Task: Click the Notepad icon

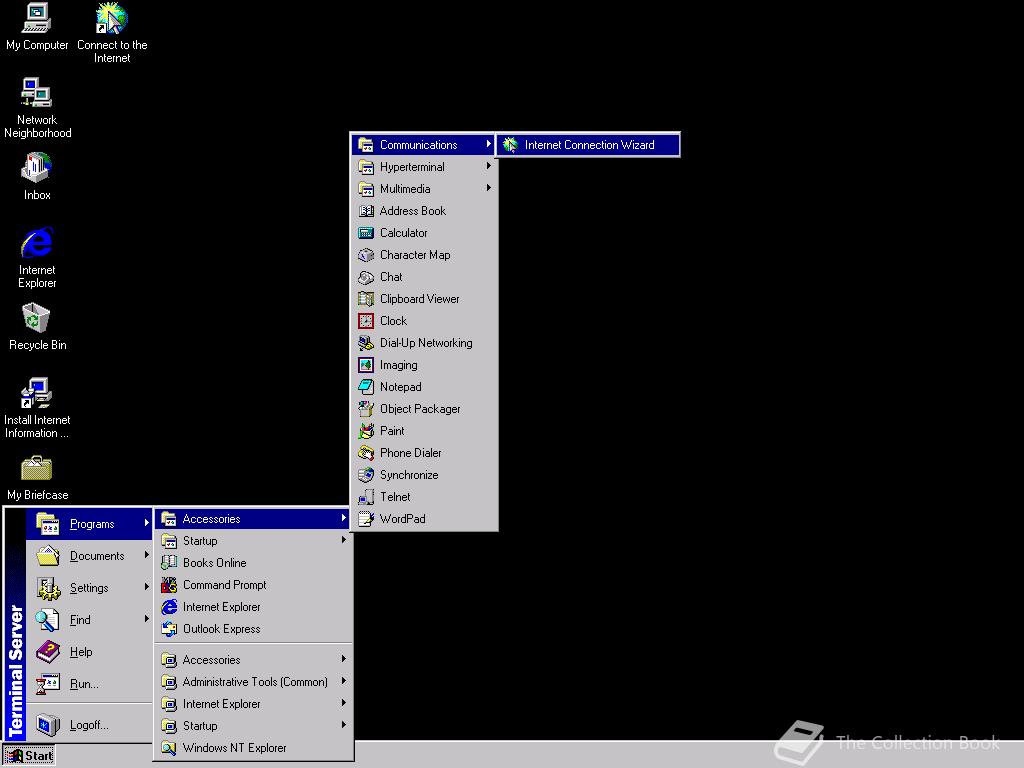Action: (366, 387)
